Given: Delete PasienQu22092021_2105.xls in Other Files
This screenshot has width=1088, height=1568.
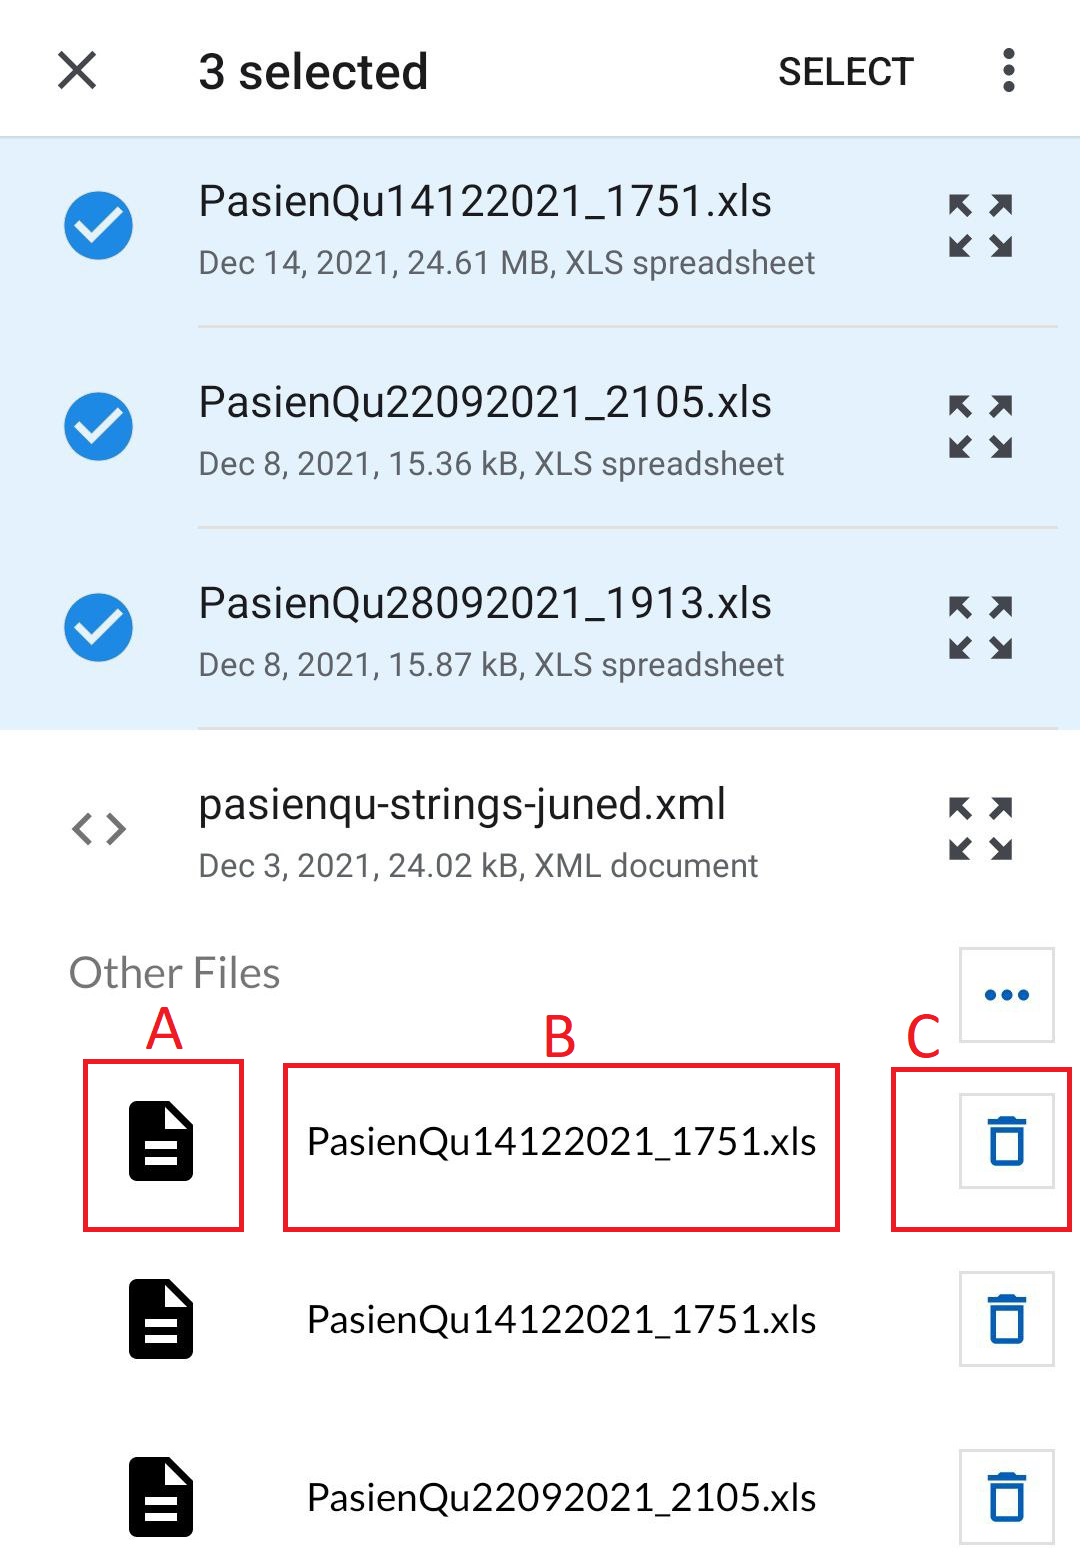Looking at the screenshot, I should 1006,1497.
